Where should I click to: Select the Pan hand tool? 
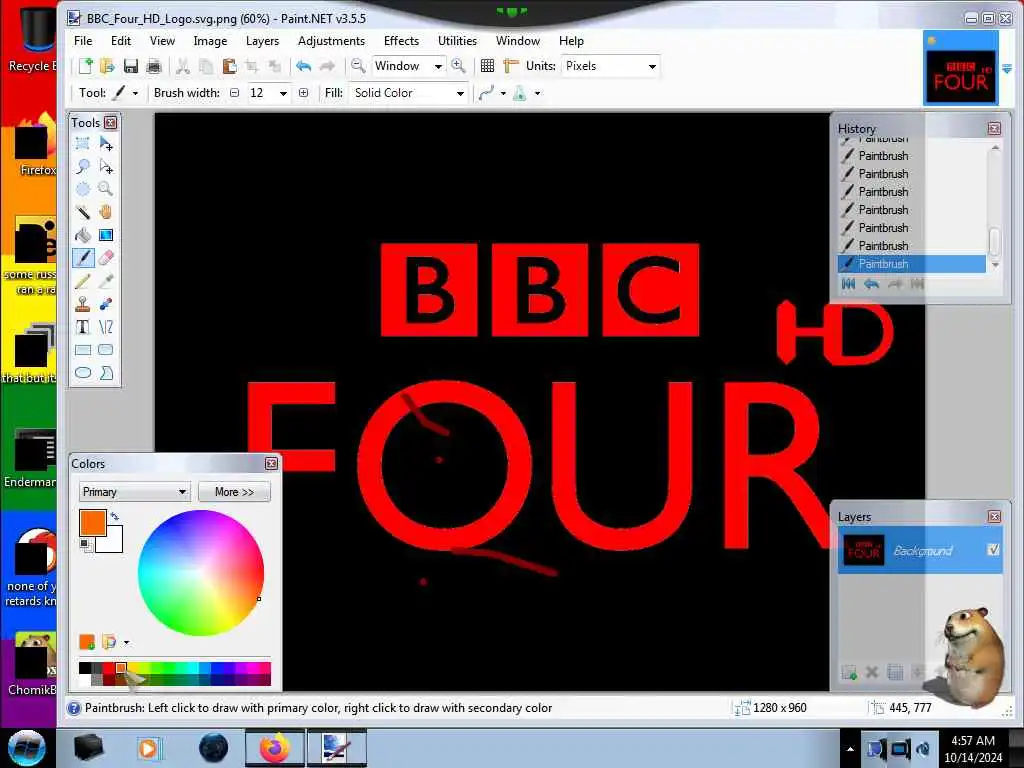coord(106,212)
